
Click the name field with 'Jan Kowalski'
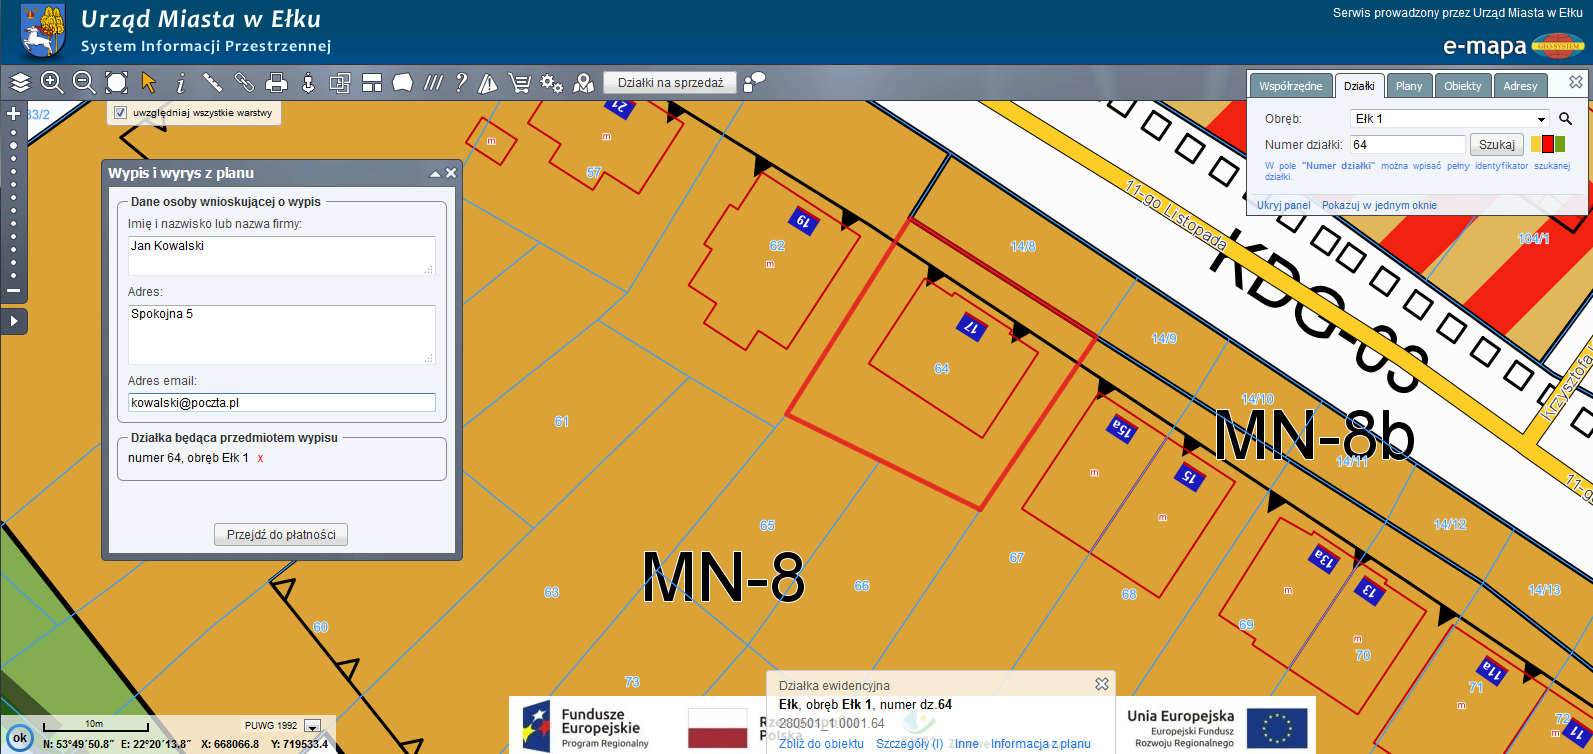[282, 255]
